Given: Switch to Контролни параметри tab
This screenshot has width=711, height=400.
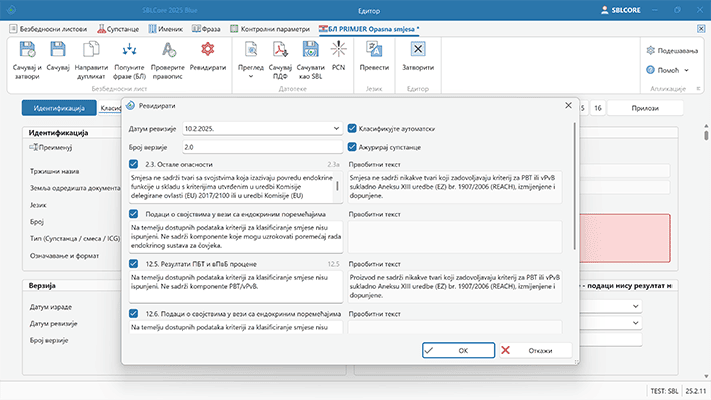Looking at the screenshot, I should coord(270,29).
